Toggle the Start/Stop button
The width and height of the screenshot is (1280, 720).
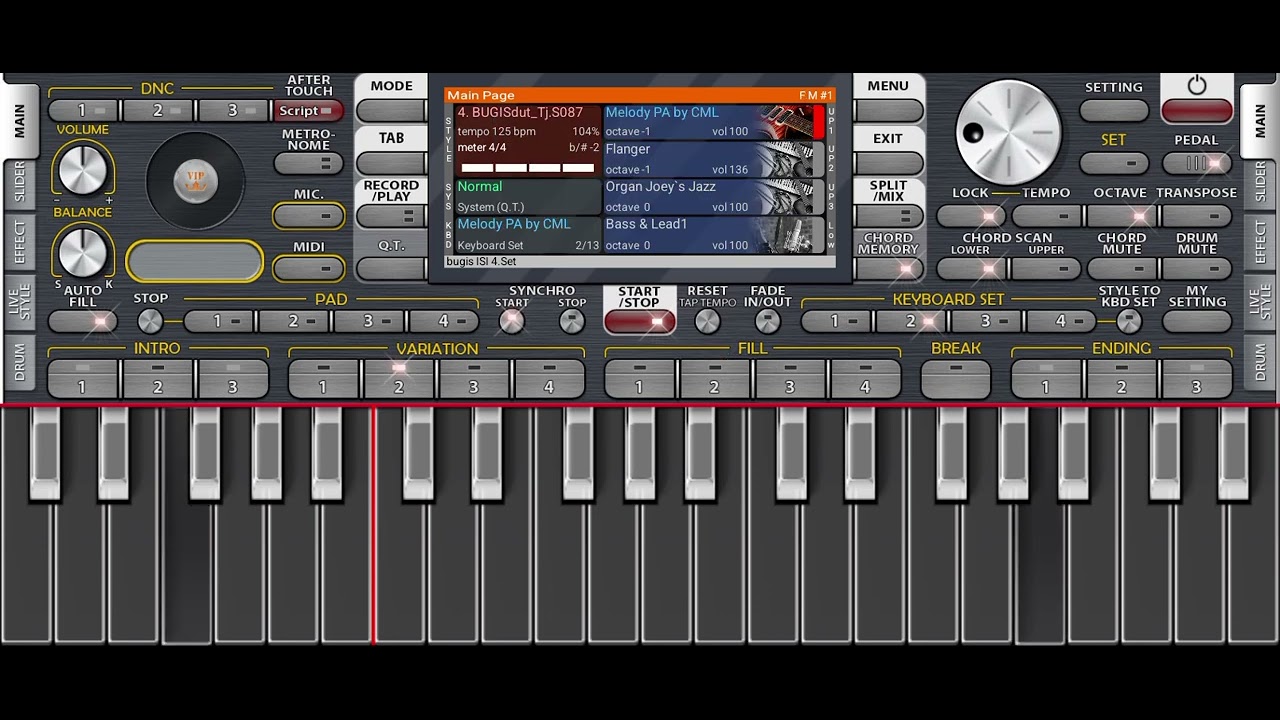[x=640, y=321]
